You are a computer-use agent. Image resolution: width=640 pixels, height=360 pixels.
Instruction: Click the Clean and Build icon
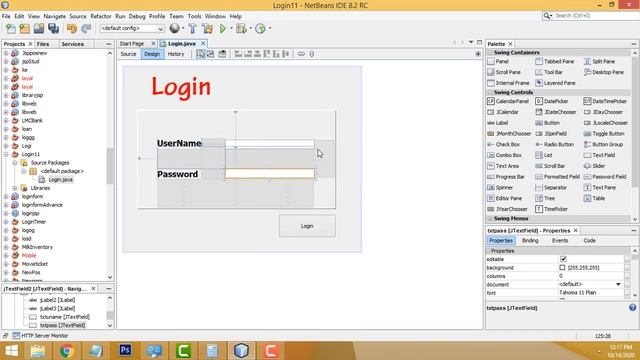(x=207, y=28)
